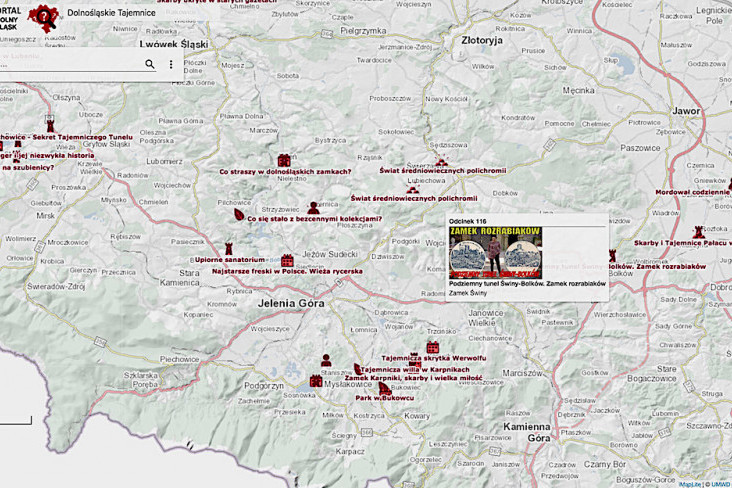Click the Dolnośląskie Tajemnice map logo

click(x=44, y=15)
